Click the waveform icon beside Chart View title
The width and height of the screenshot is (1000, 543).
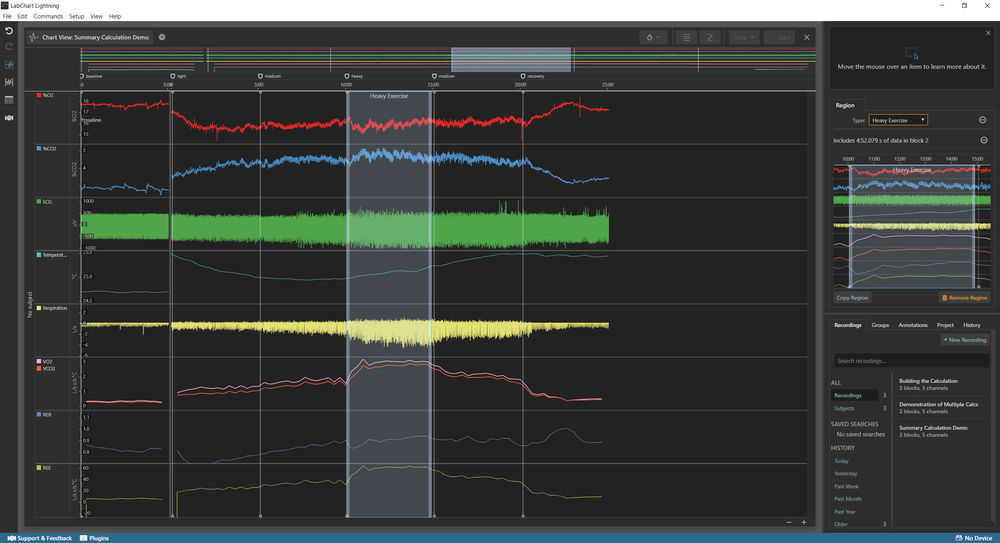pyautogui.click(x=34, y=37)
